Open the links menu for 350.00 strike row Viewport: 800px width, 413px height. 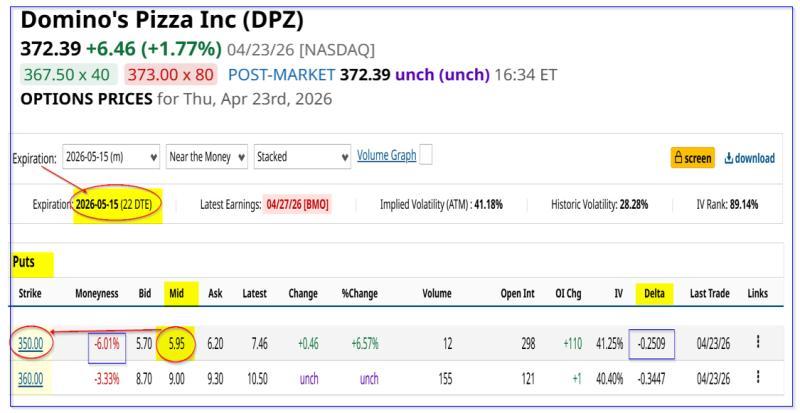(x=757, y=342)
